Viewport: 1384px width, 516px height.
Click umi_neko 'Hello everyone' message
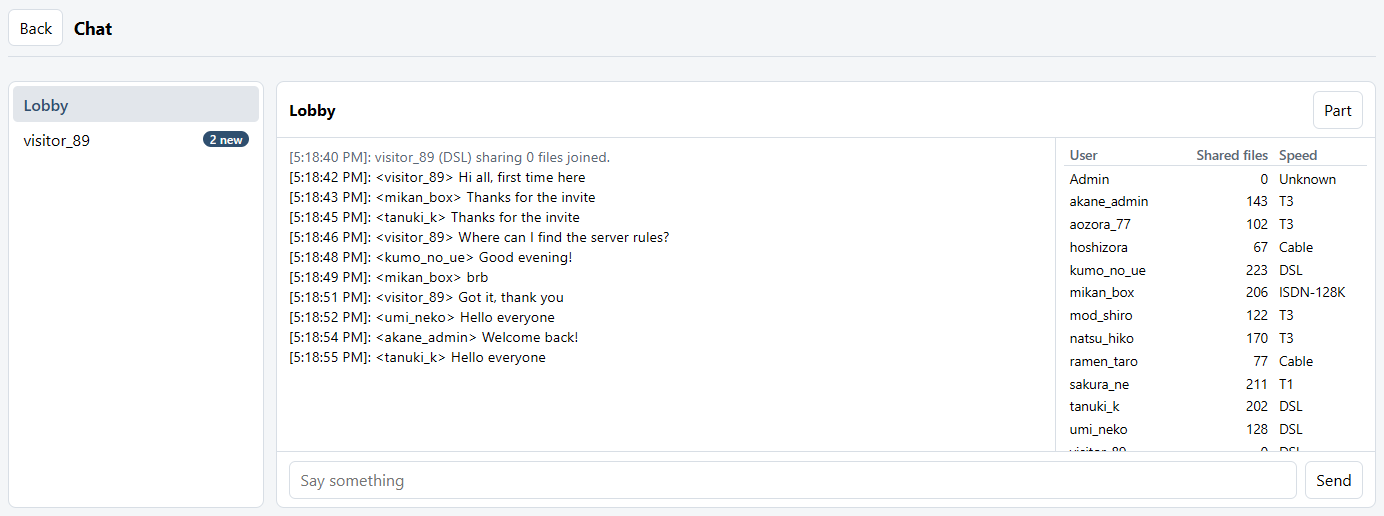click(422, 317)
